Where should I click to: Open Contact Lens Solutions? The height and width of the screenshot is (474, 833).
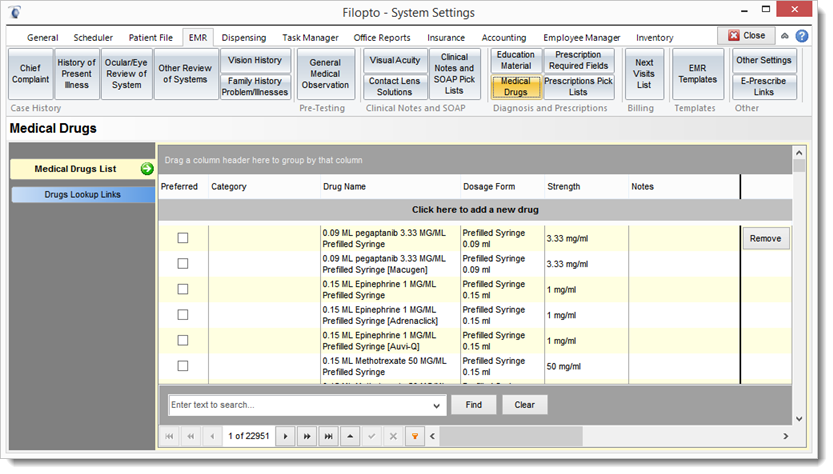point(395,87)
